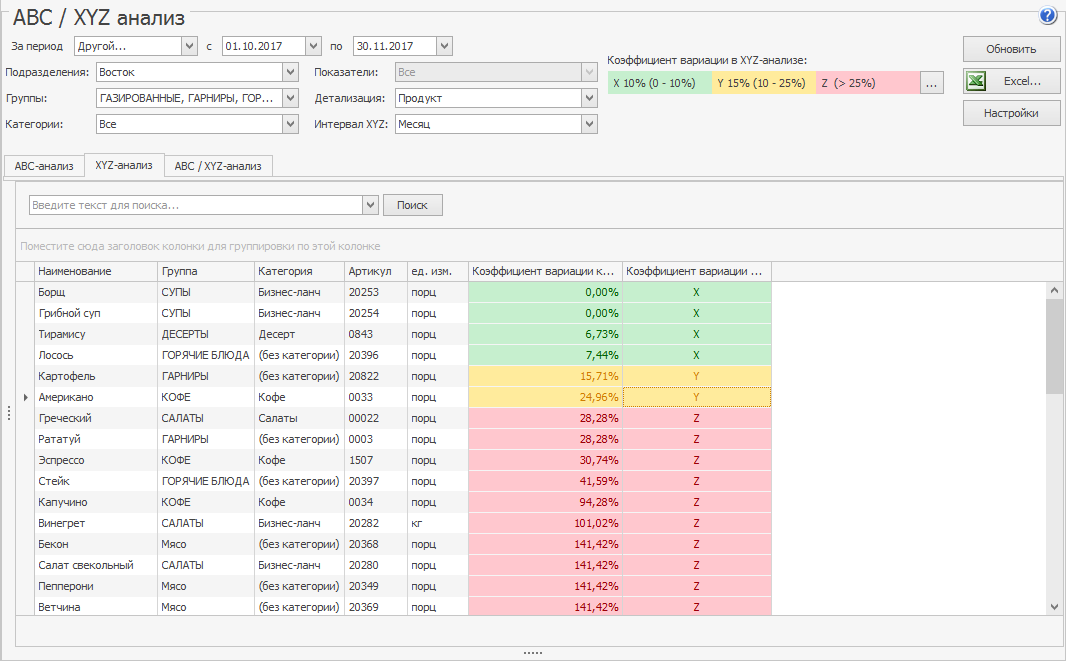Viewport: 1066px width, 661px height.
Task: Switch to the ABC / XYZ-анализ tab
Action: (x=218, y=166)
